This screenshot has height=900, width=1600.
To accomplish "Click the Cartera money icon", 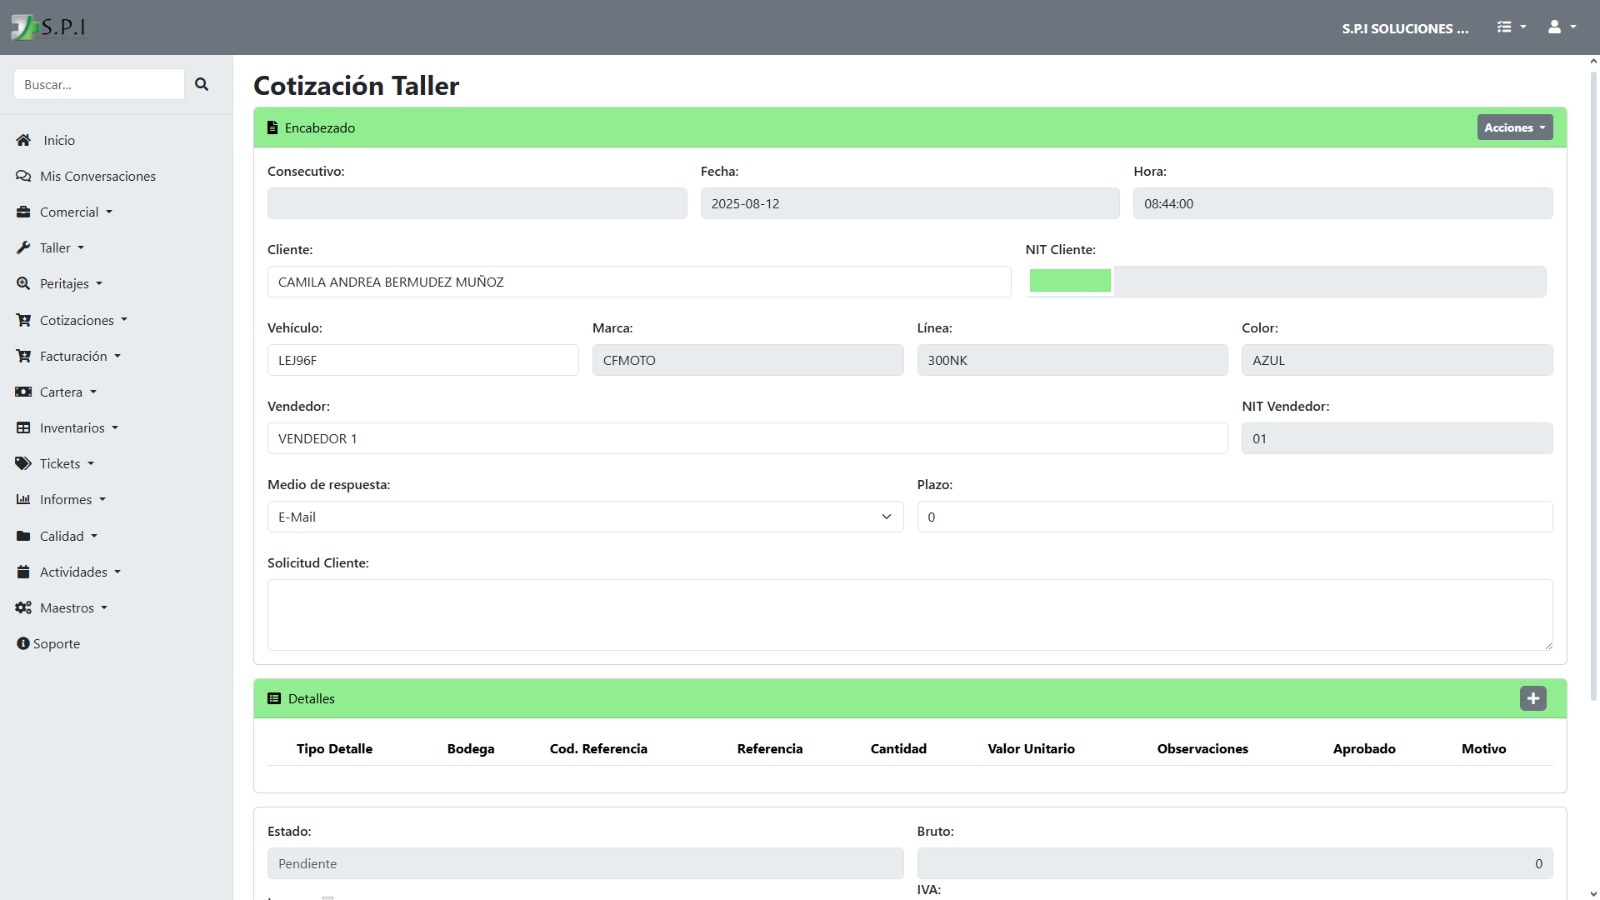I will (23, 392).
